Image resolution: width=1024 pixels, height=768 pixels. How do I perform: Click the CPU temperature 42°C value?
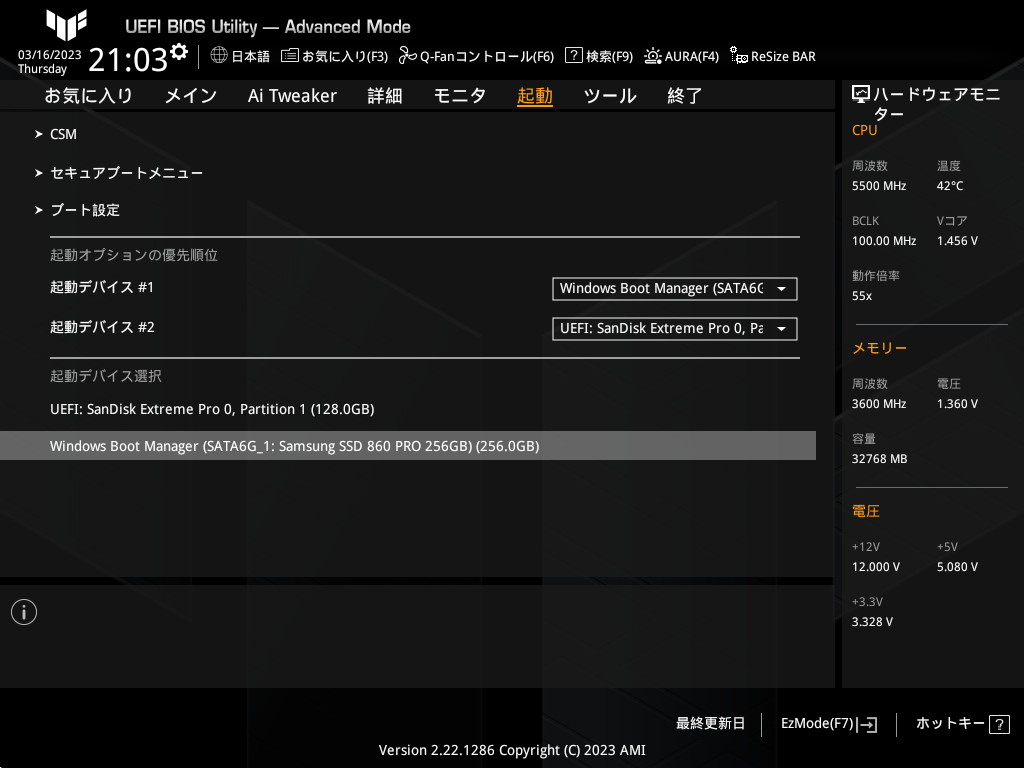950,186
